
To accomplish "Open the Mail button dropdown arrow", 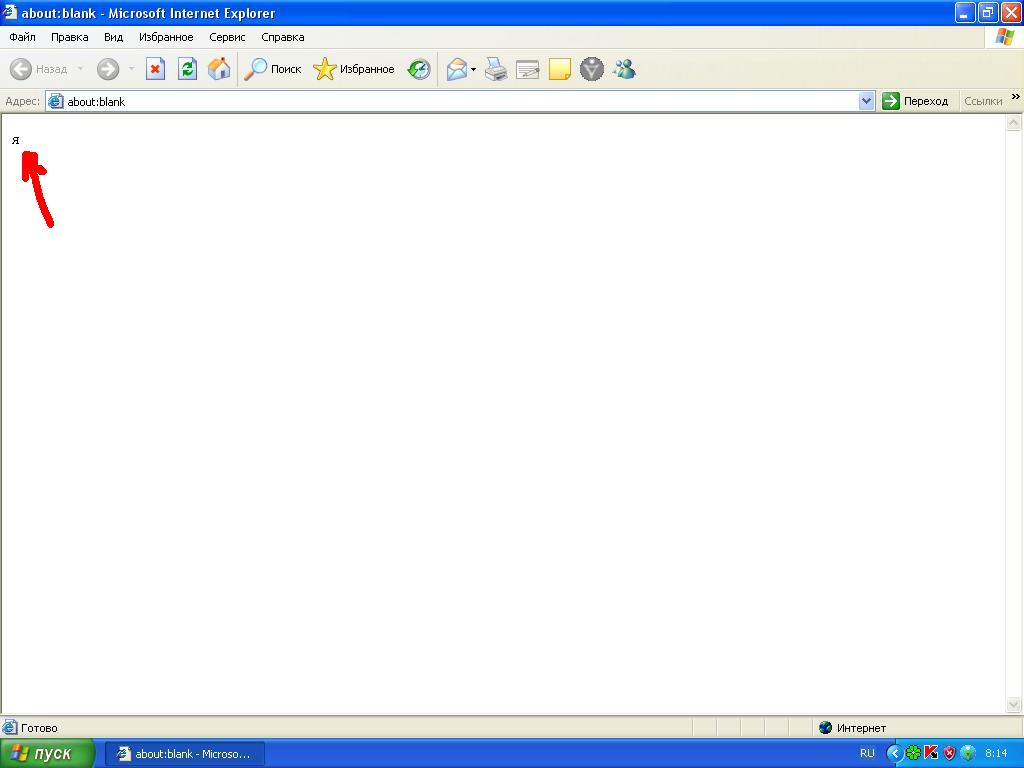I will coord(474,69).
